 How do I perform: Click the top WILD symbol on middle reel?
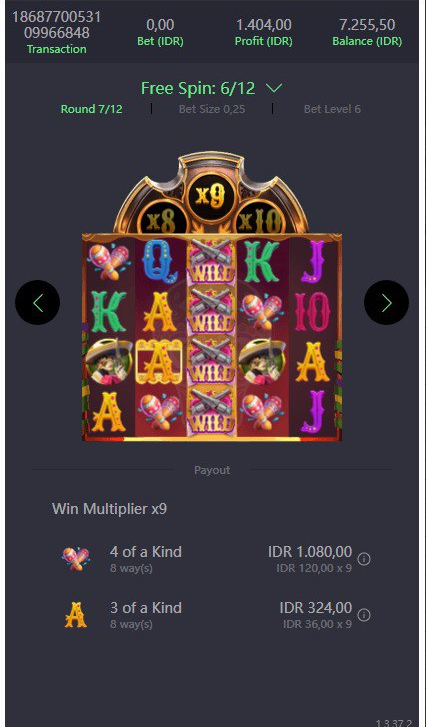[x=212, y=261]
